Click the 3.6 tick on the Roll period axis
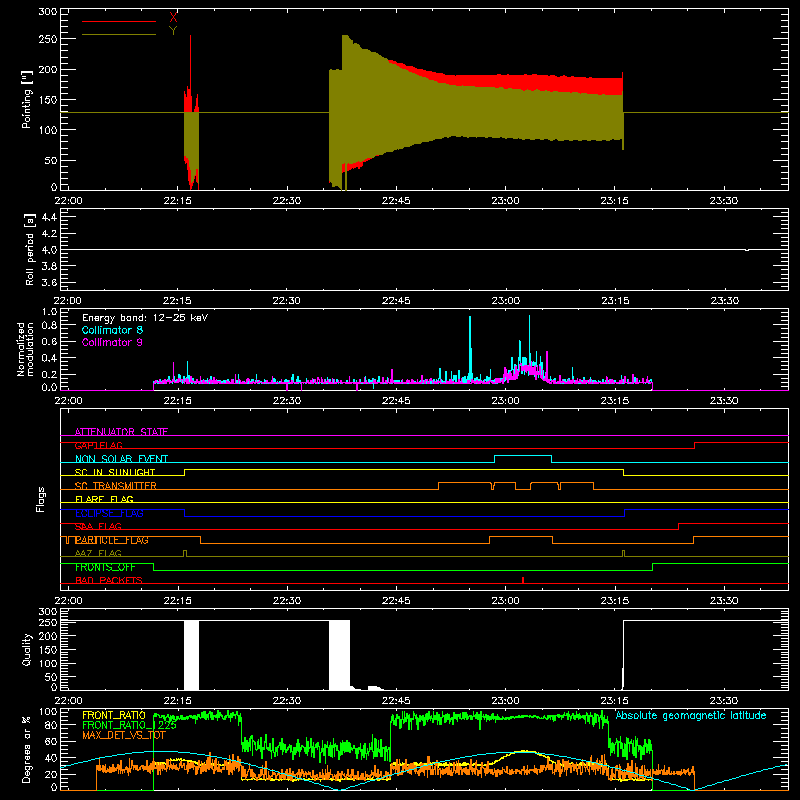The image size is (800, 800). 49,282
